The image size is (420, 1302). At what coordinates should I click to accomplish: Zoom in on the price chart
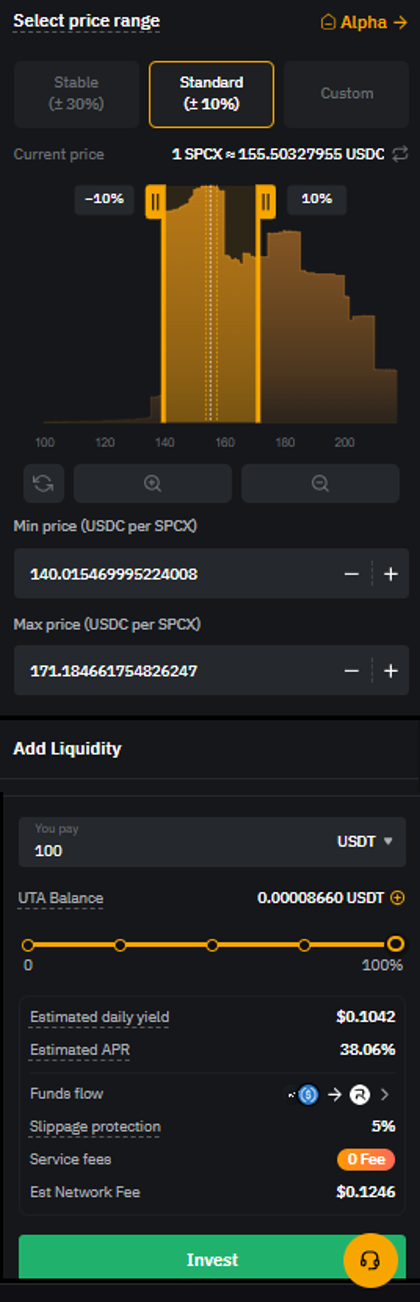pos(152,483)
